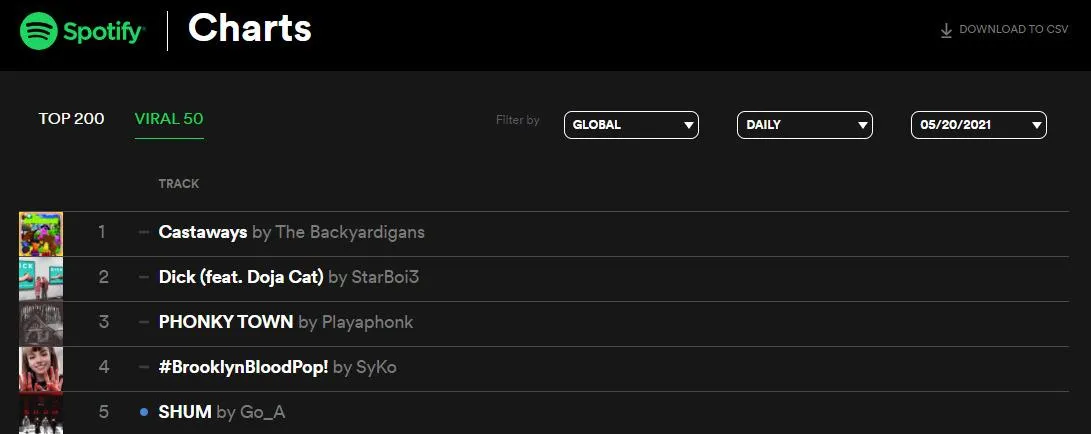
Task: Click the #BrooklynBloodPop! track title
Action: tap(243, 367)
